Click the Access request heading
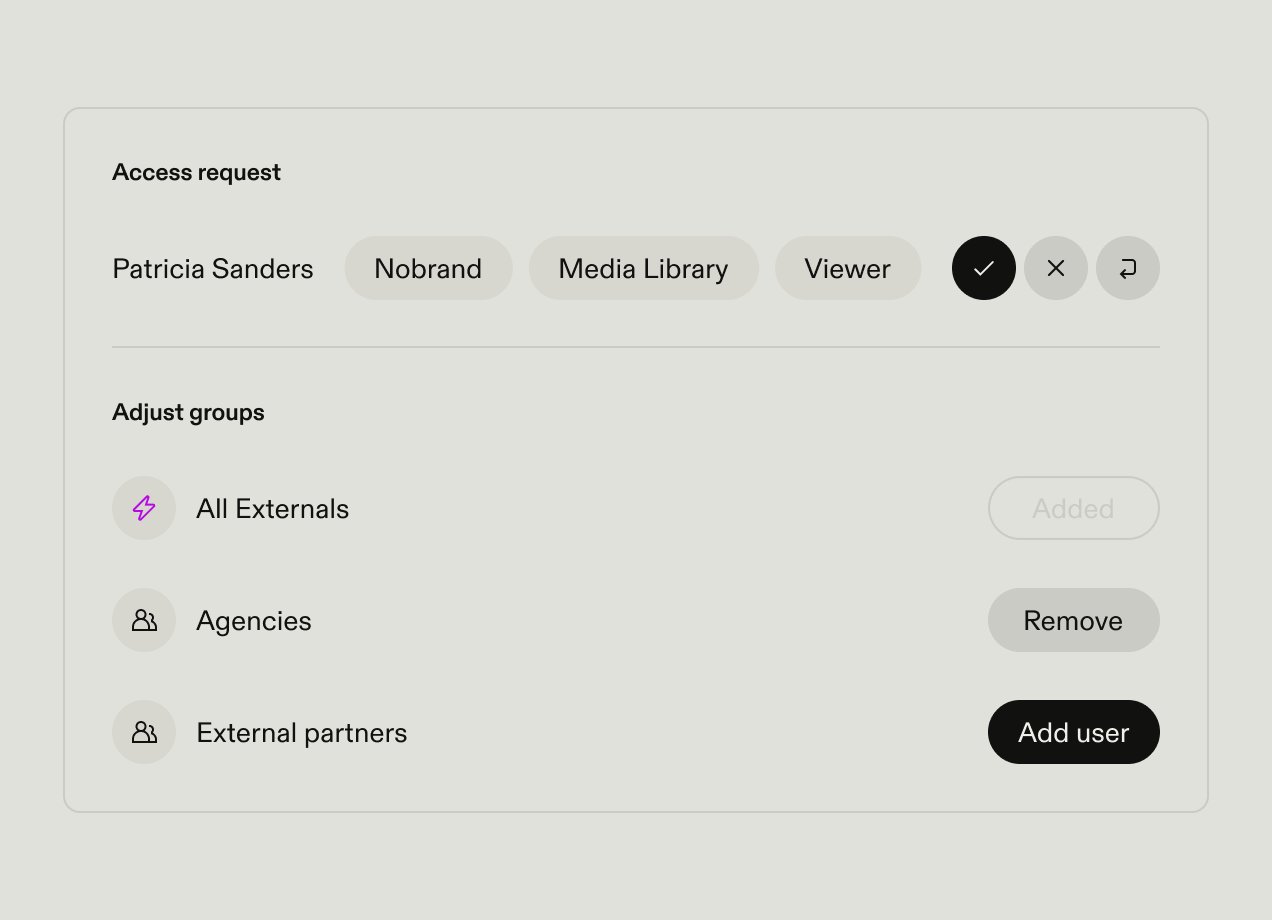Screen dimensions: 1272x920 196,172
